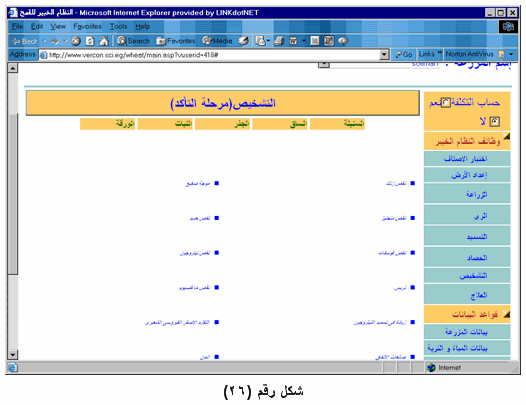Click the Back arrow toolbar button
The width and height of the screenshot is (526, 405).
coord(24,41)
